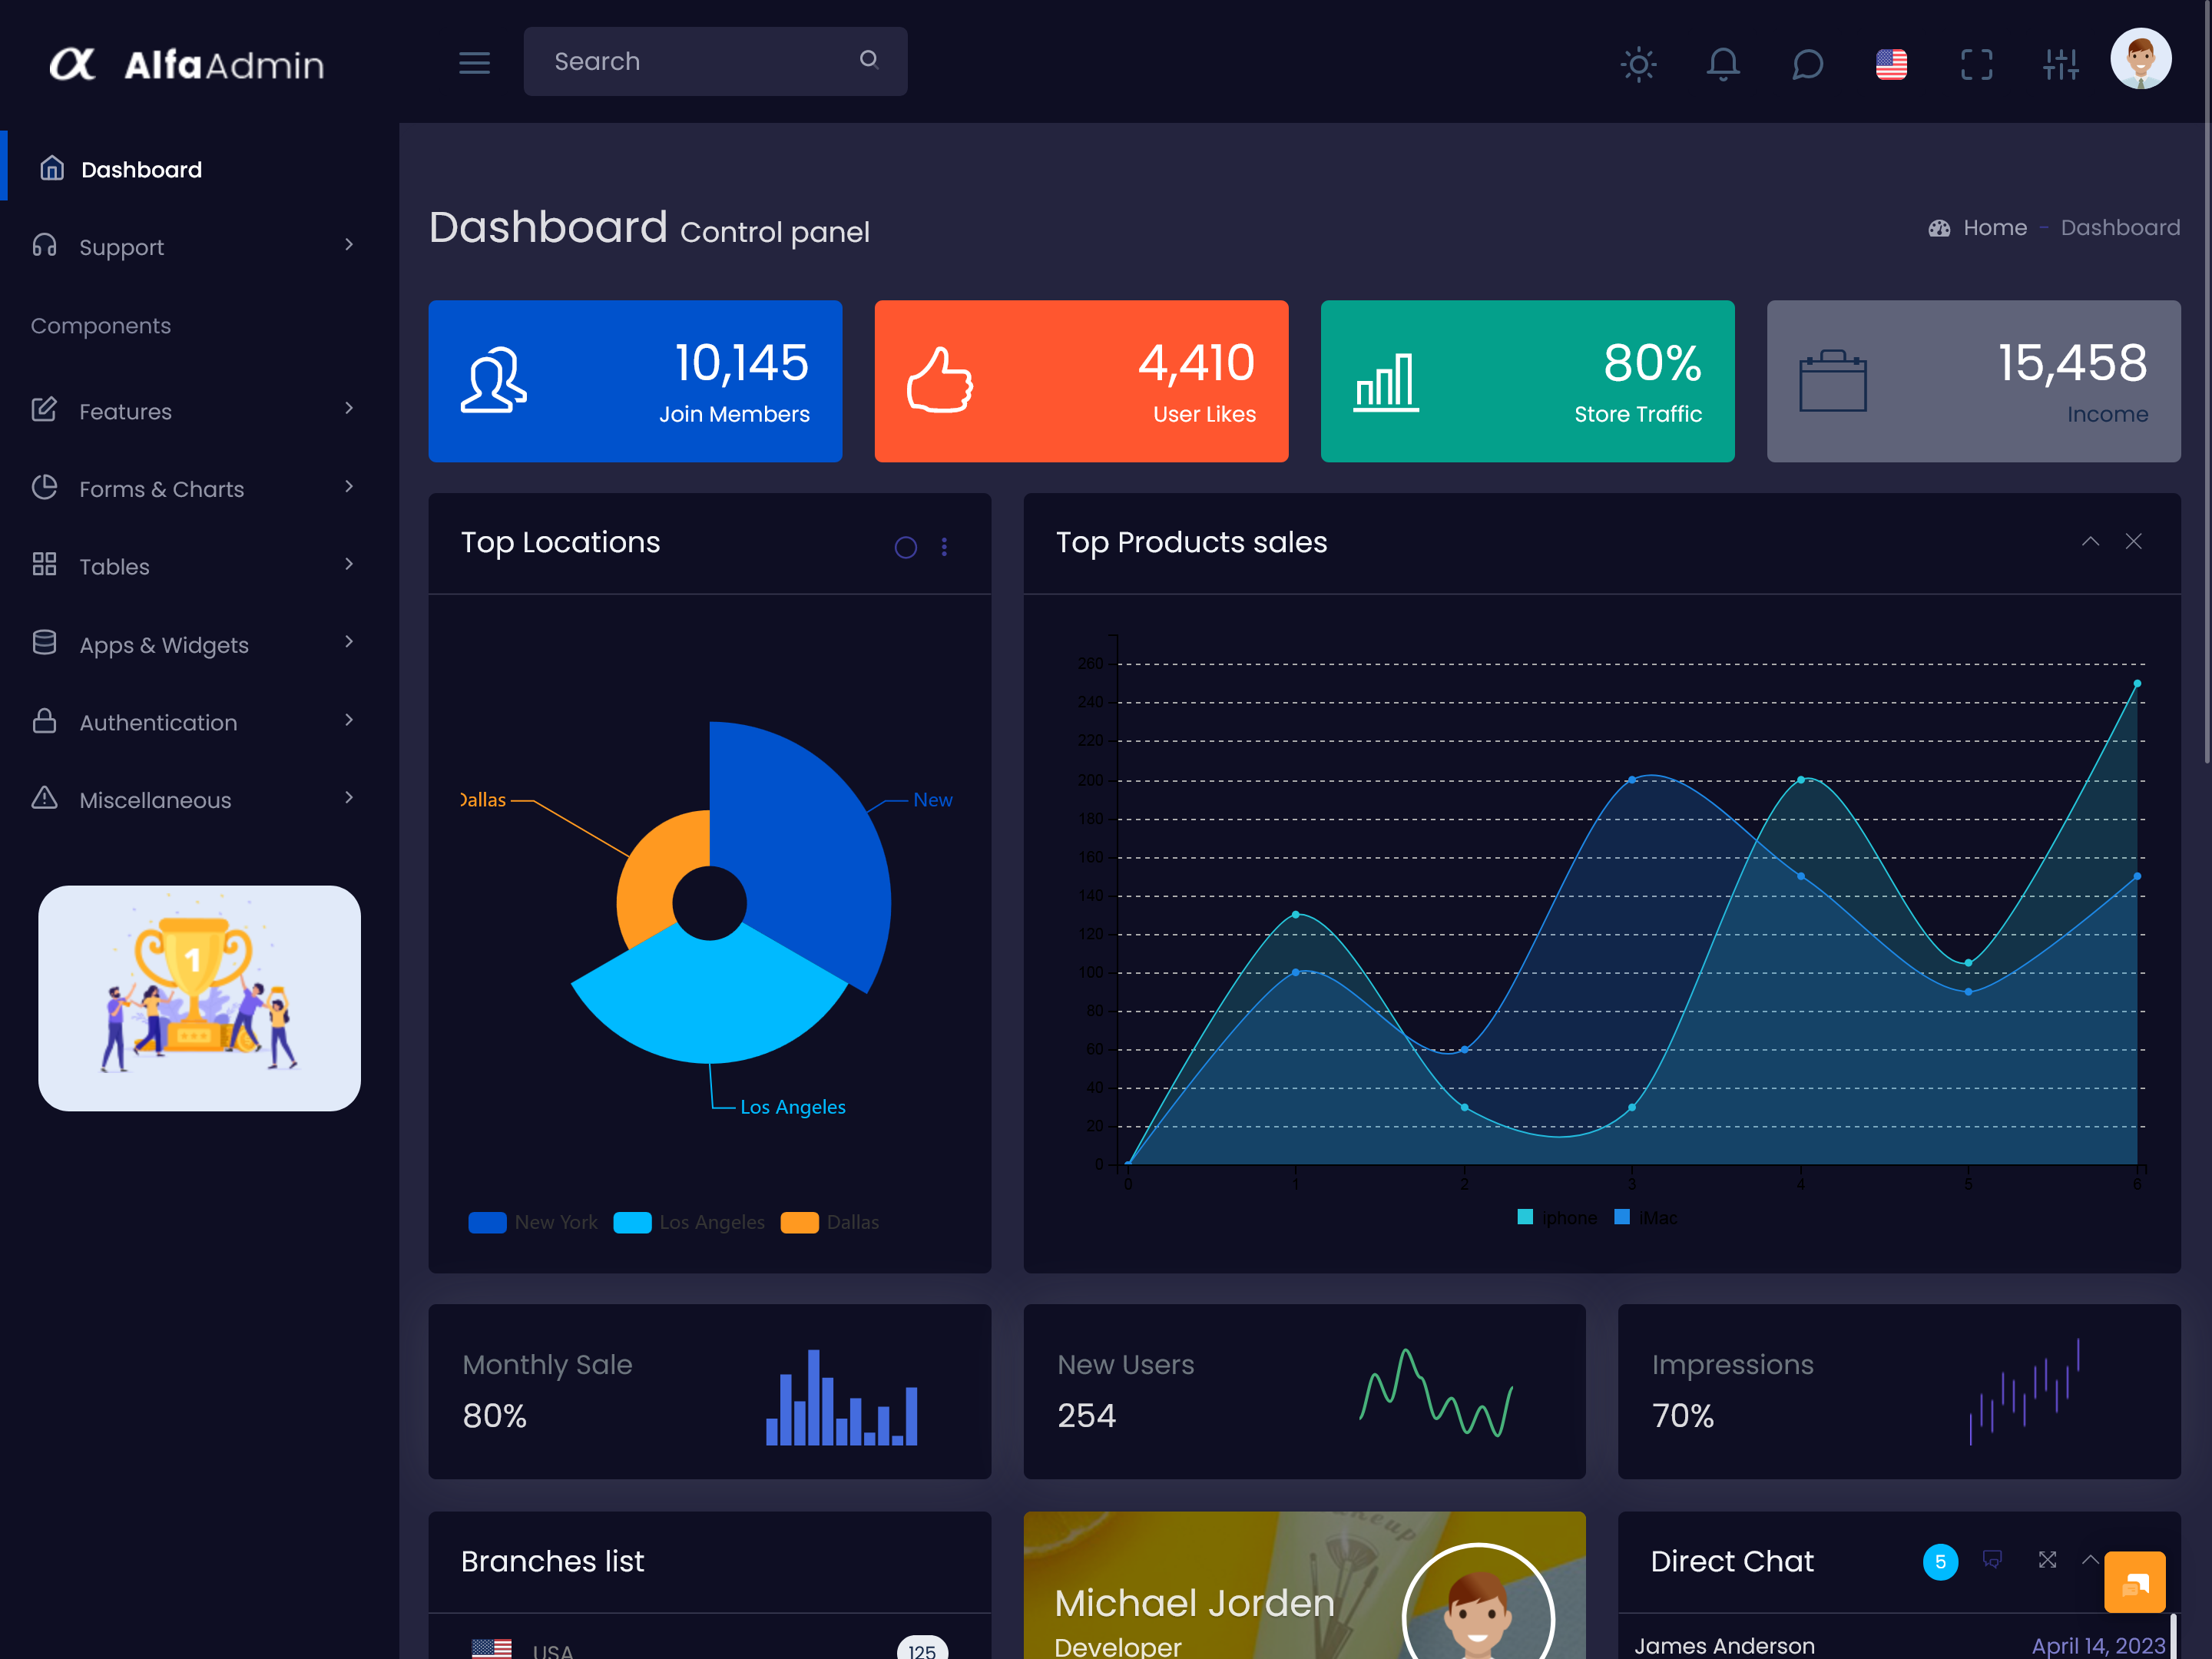This screenshot has width=2212, height=1659.
Task: Open the Join Members card
Action: click(x=635, y=381)
